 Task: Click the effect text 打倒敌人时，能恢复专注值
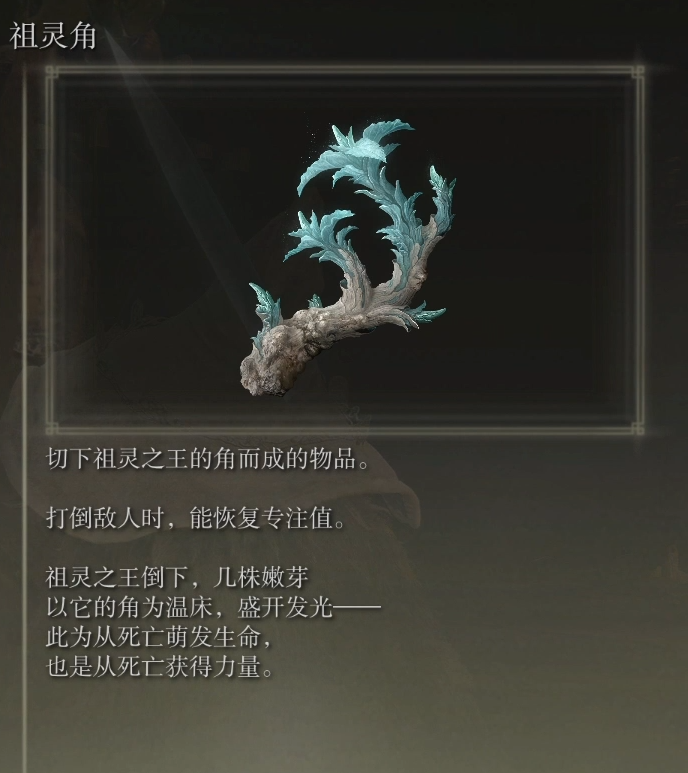(196, 518)
